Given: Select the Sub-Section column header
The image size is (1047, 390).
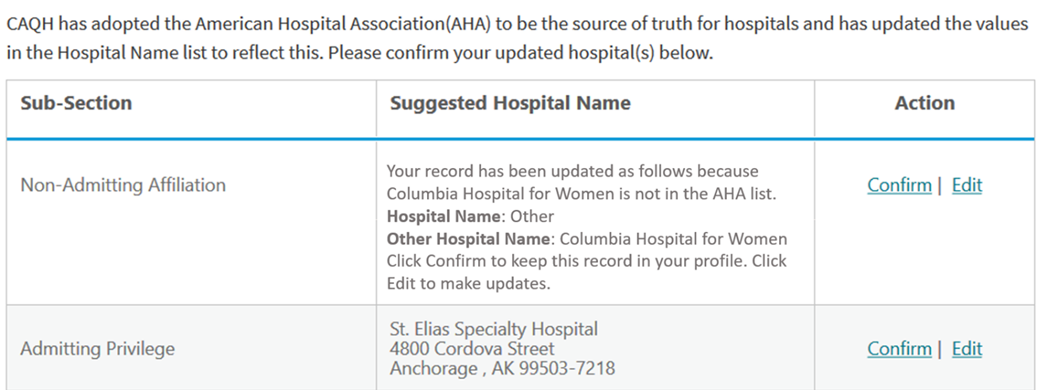Looking at the screenshot, I should tap(76, 103).
